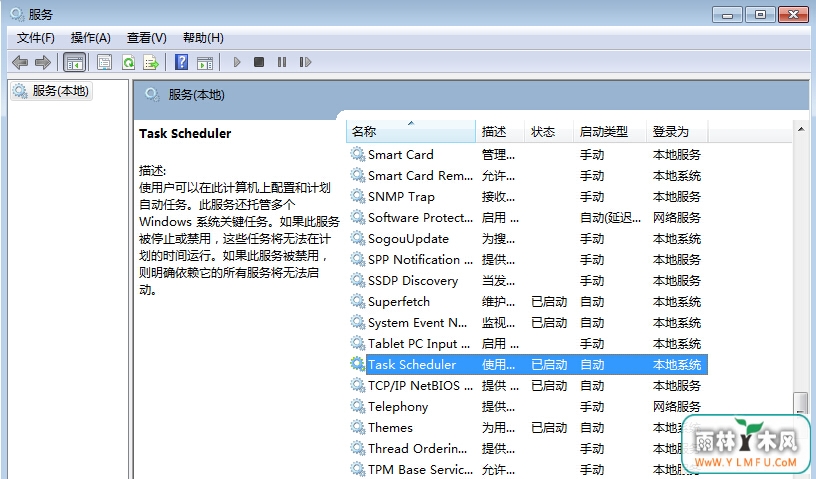Toggle the show/hide console tree icon
Image resolution: width=816 pixels, height=479 pixels.
pos(74,62)
